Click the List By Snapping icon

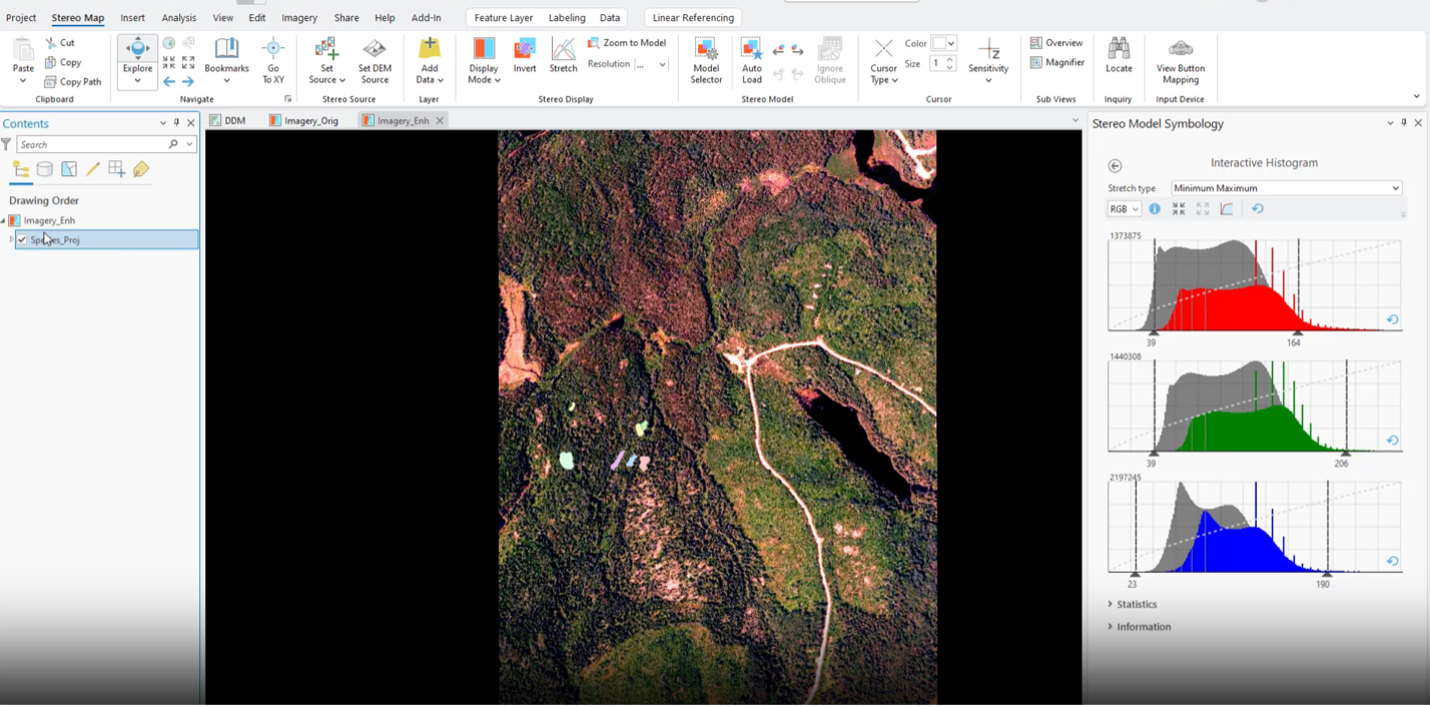[x=117, y=169]
